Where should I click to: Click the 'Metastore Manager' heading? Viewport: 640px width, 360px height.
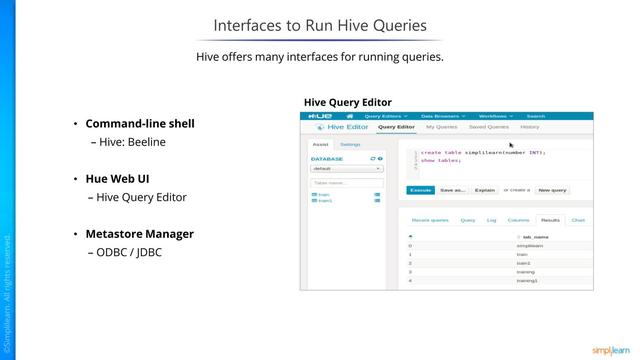pyautogui.click(x=140, y=234)
